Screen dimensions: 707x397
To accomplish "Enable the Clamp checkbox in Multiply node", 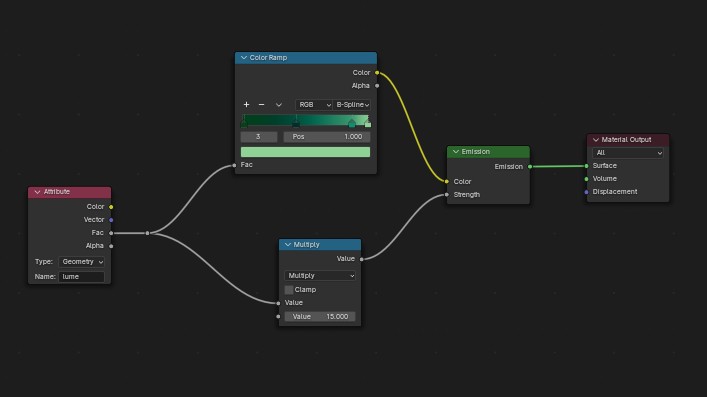I will [x=289, y=290].
